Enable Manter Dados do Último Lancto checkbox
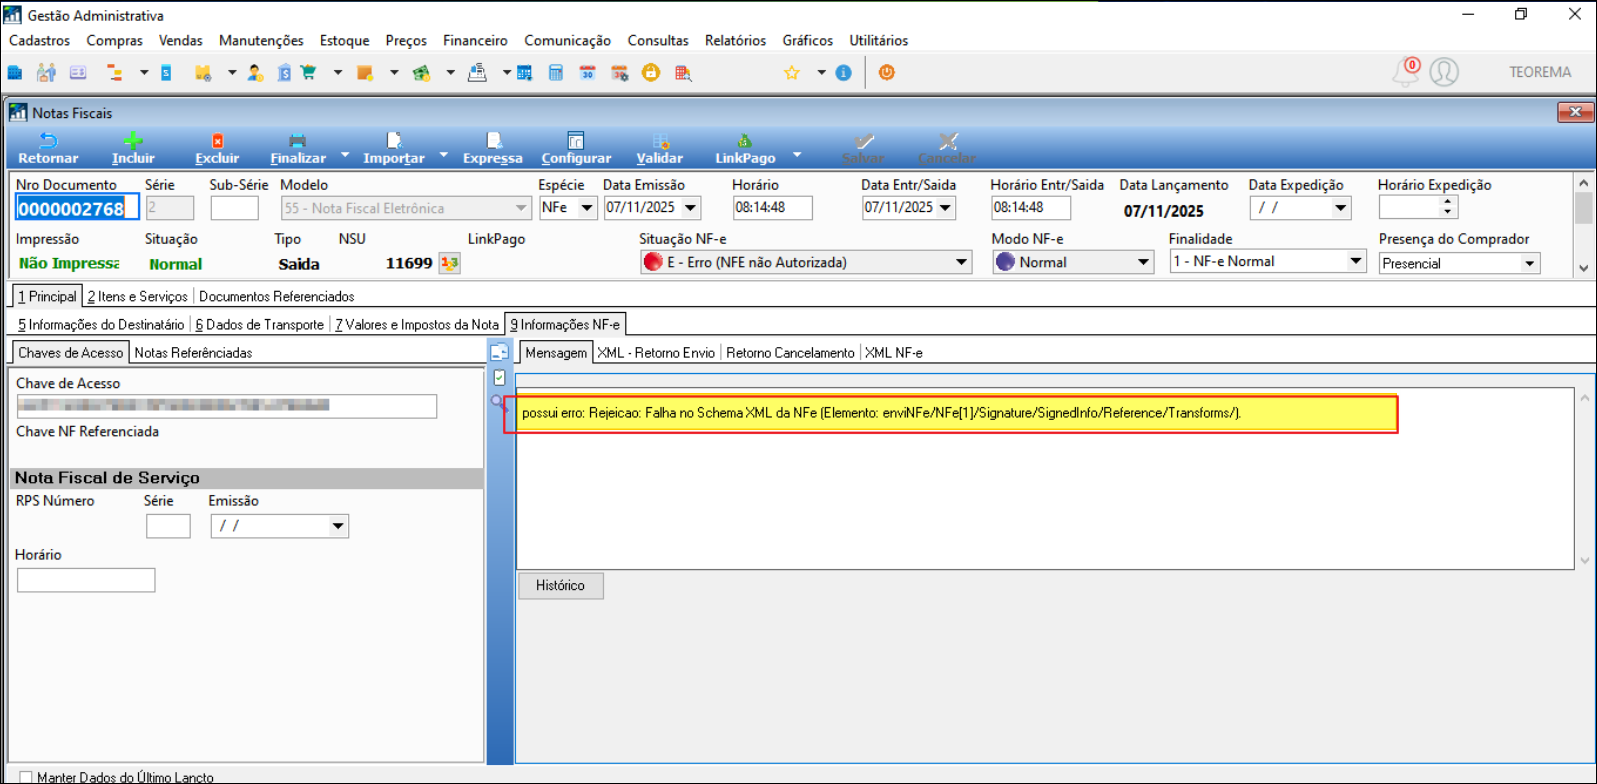Screen dimensions: 1597x784 point(26,777)
